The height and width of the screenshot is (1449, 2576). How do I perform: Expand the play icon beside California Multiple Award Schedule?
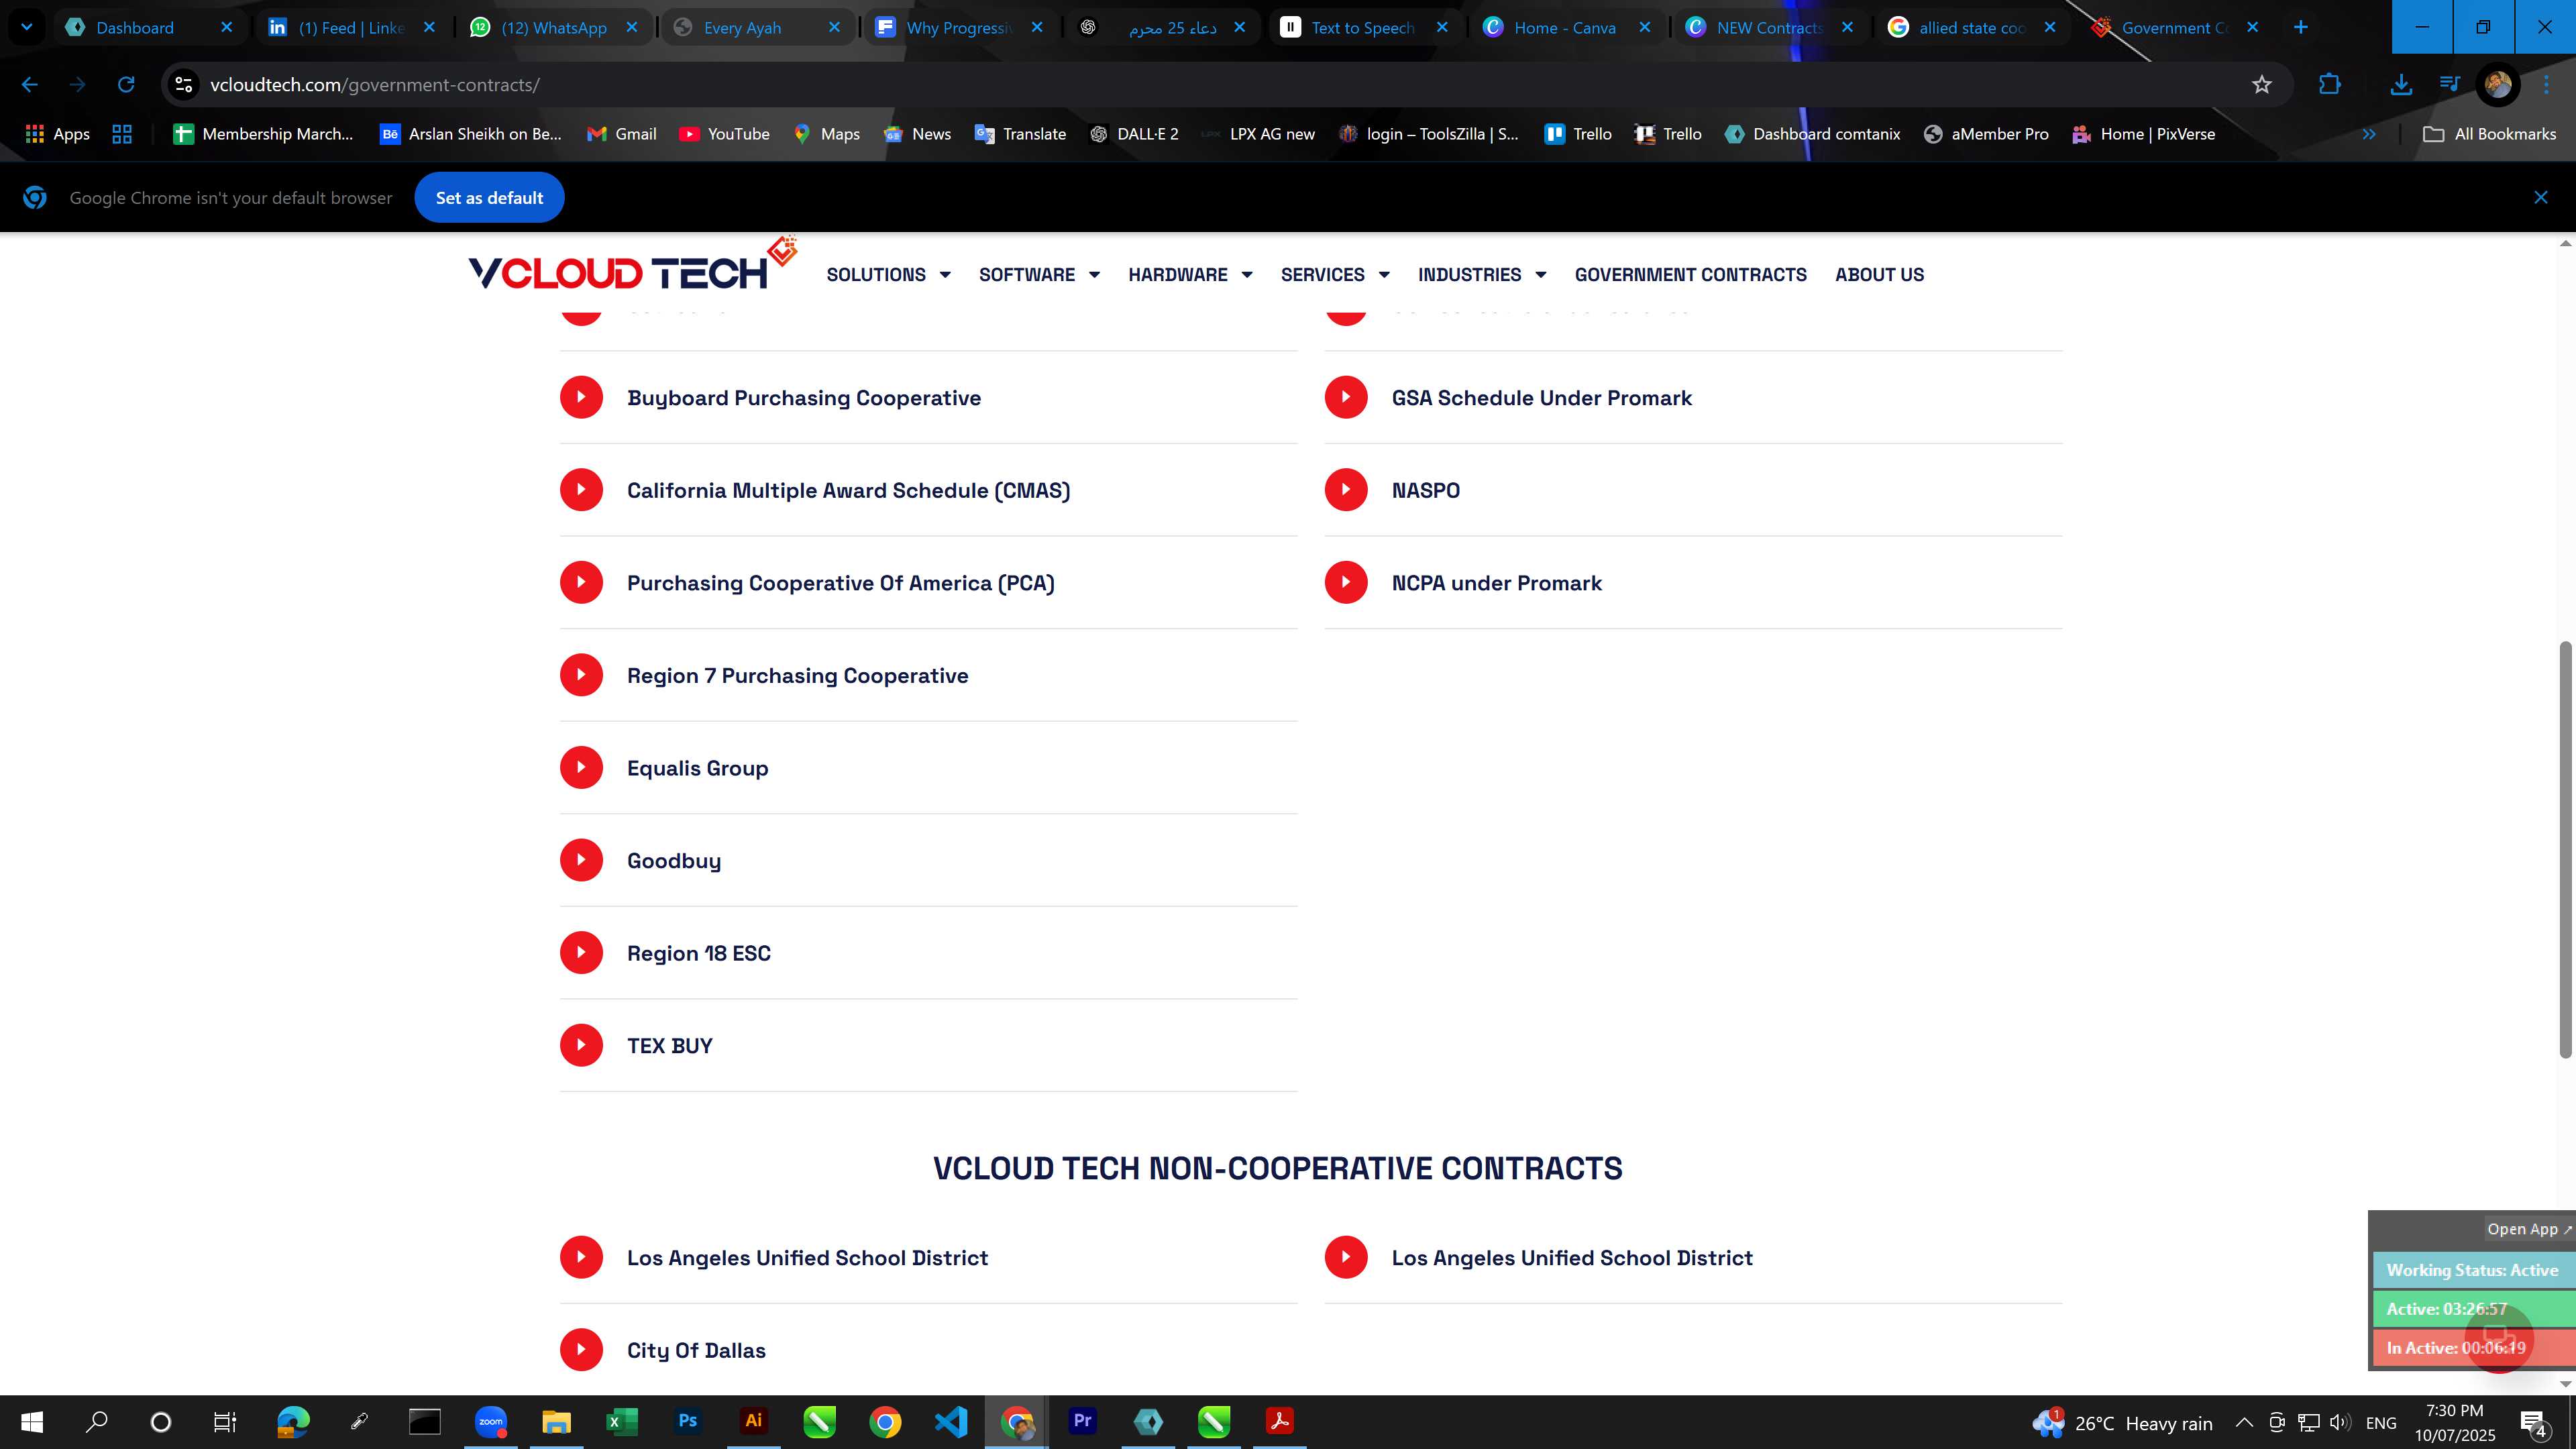click(581, 490)
